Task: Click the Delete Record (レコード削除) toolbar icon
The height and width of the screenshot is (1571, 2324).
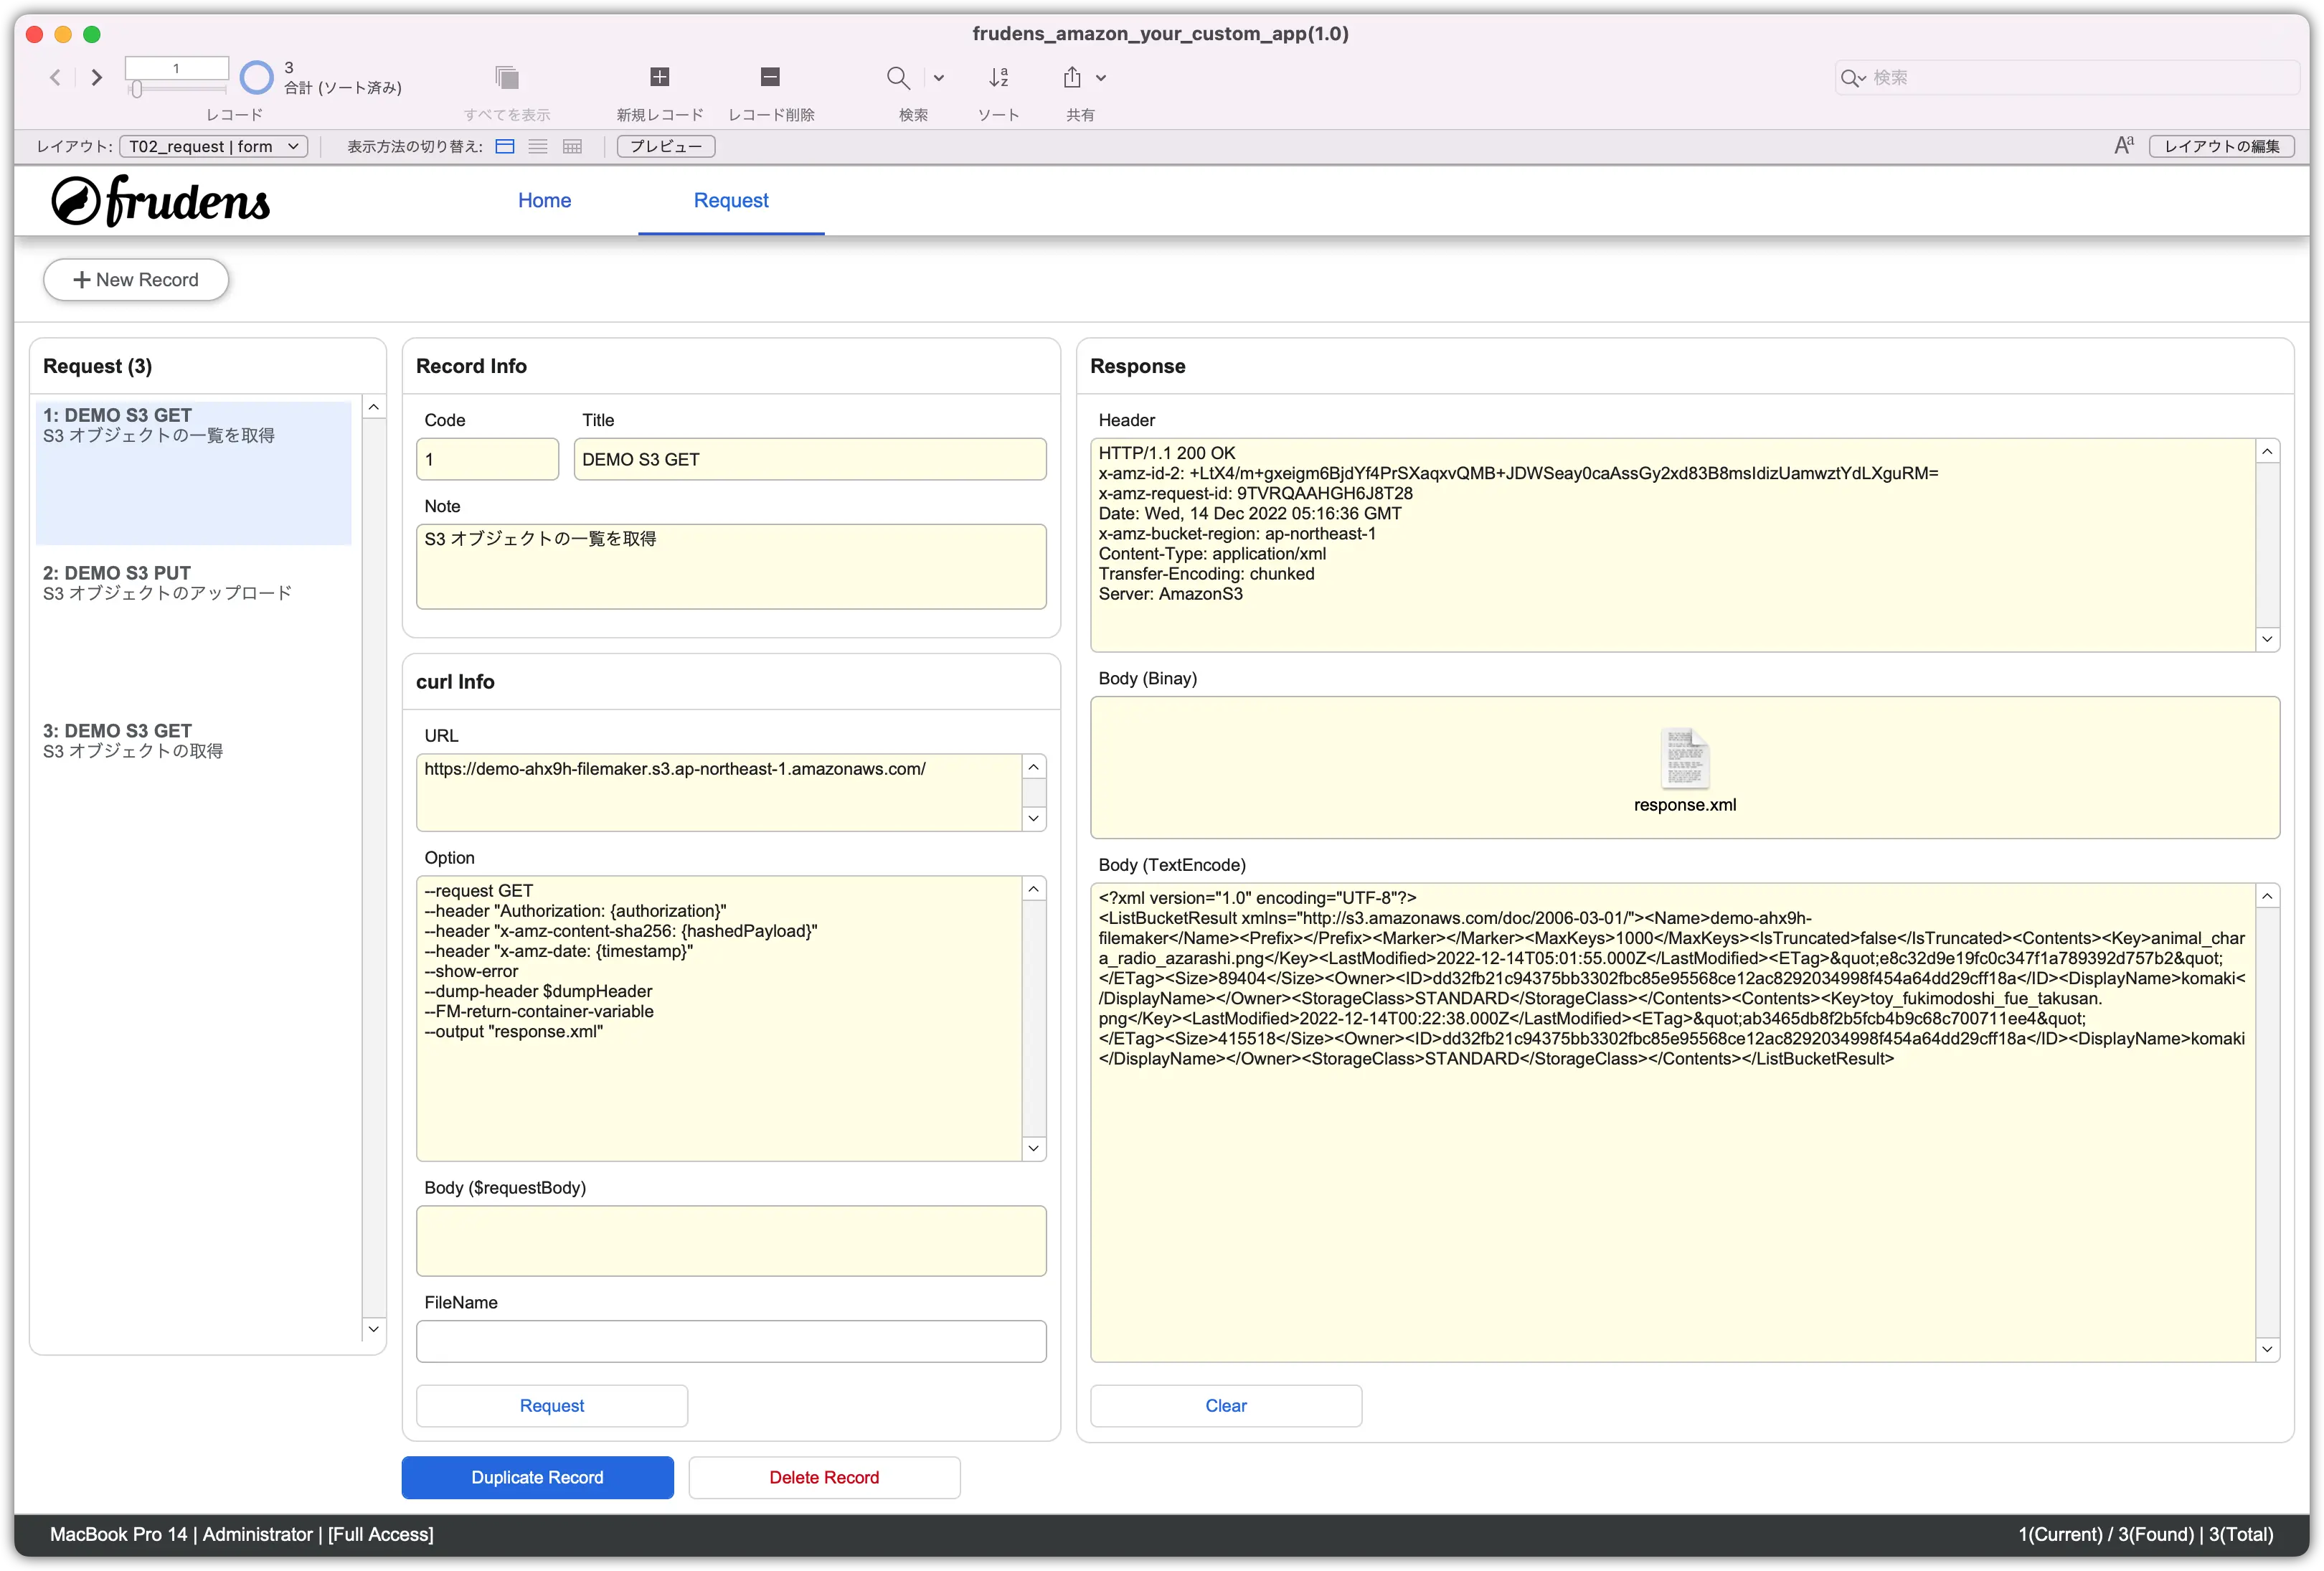Action: coord(769,77)
